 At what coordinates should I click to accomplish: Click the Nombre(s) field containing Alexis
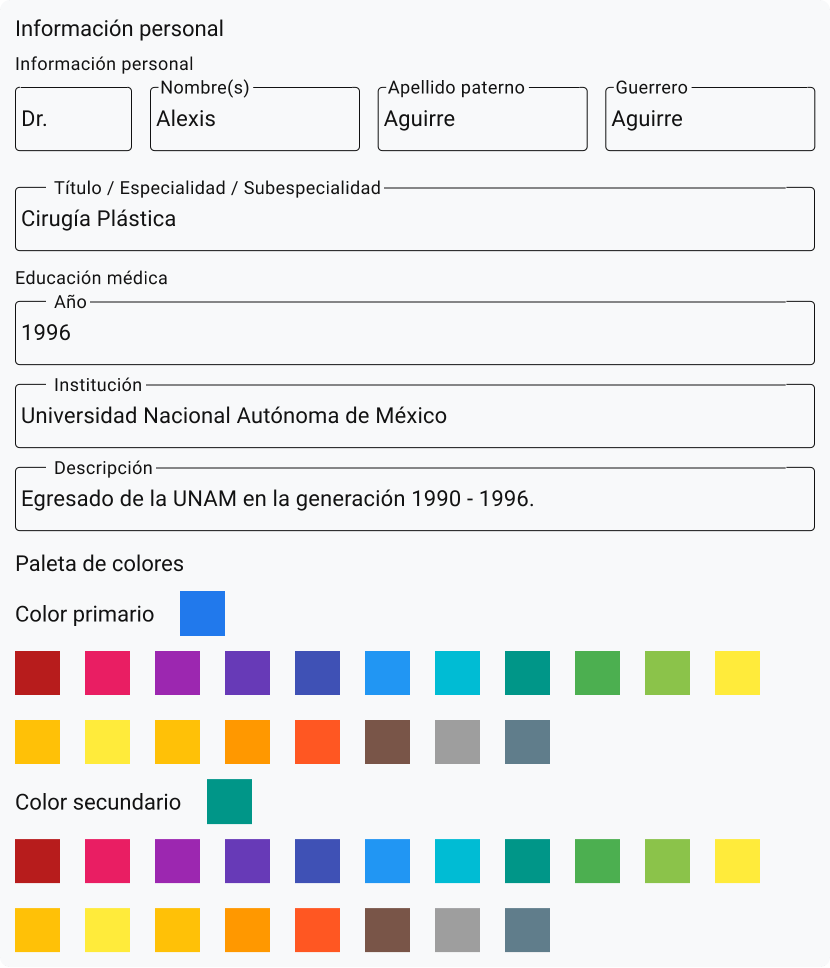[254, 119]
